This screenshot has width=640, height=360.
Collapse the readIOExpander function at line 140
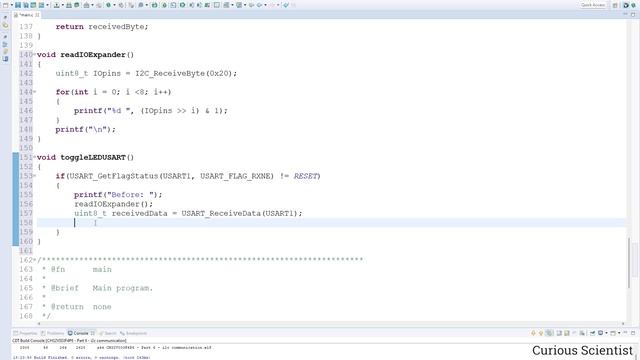[x=34, y=55]
